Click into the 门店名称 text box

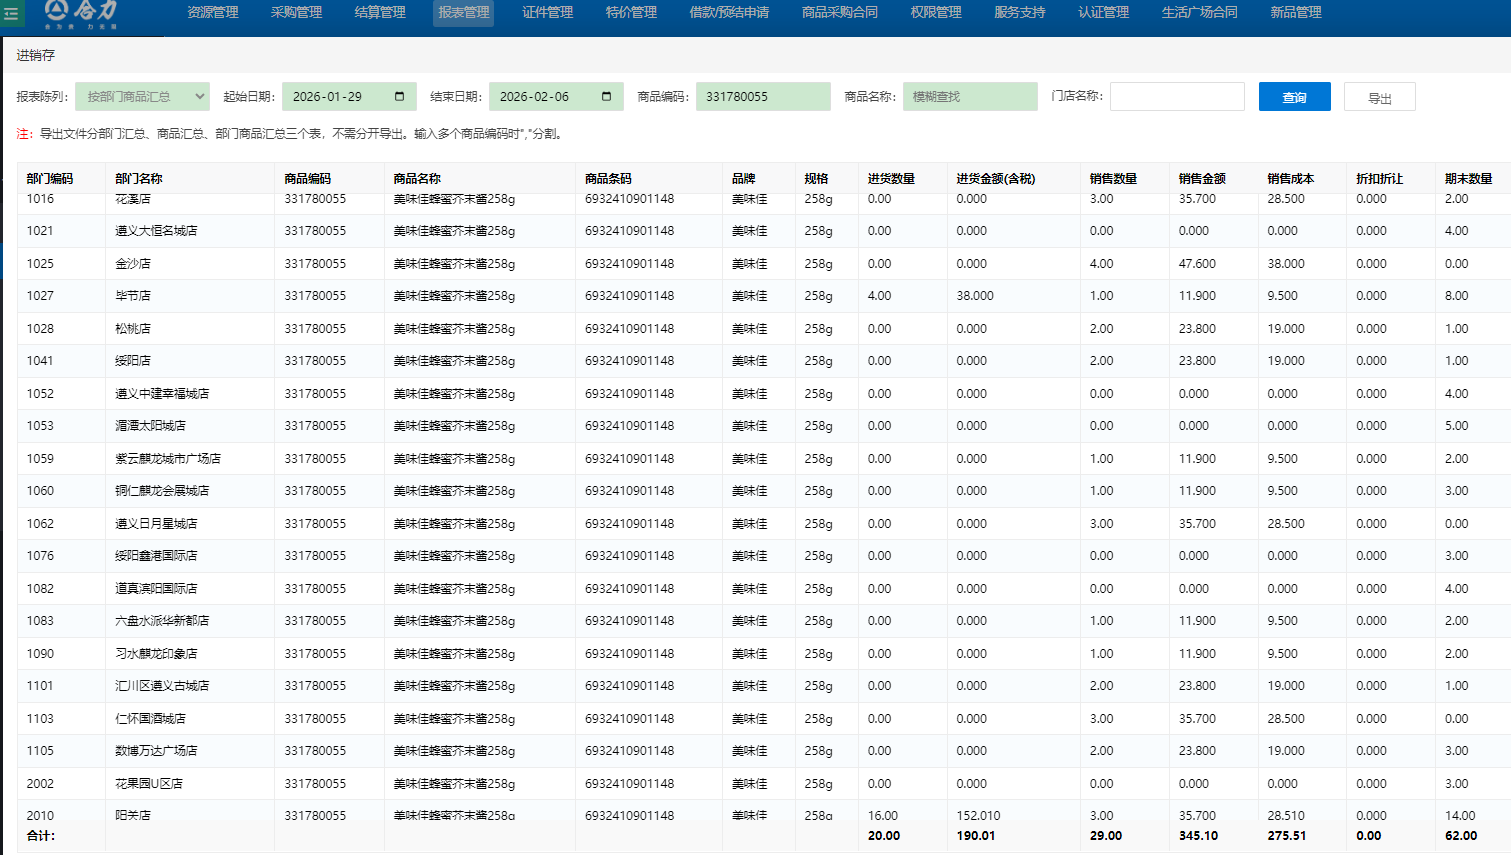(1176, 97)
